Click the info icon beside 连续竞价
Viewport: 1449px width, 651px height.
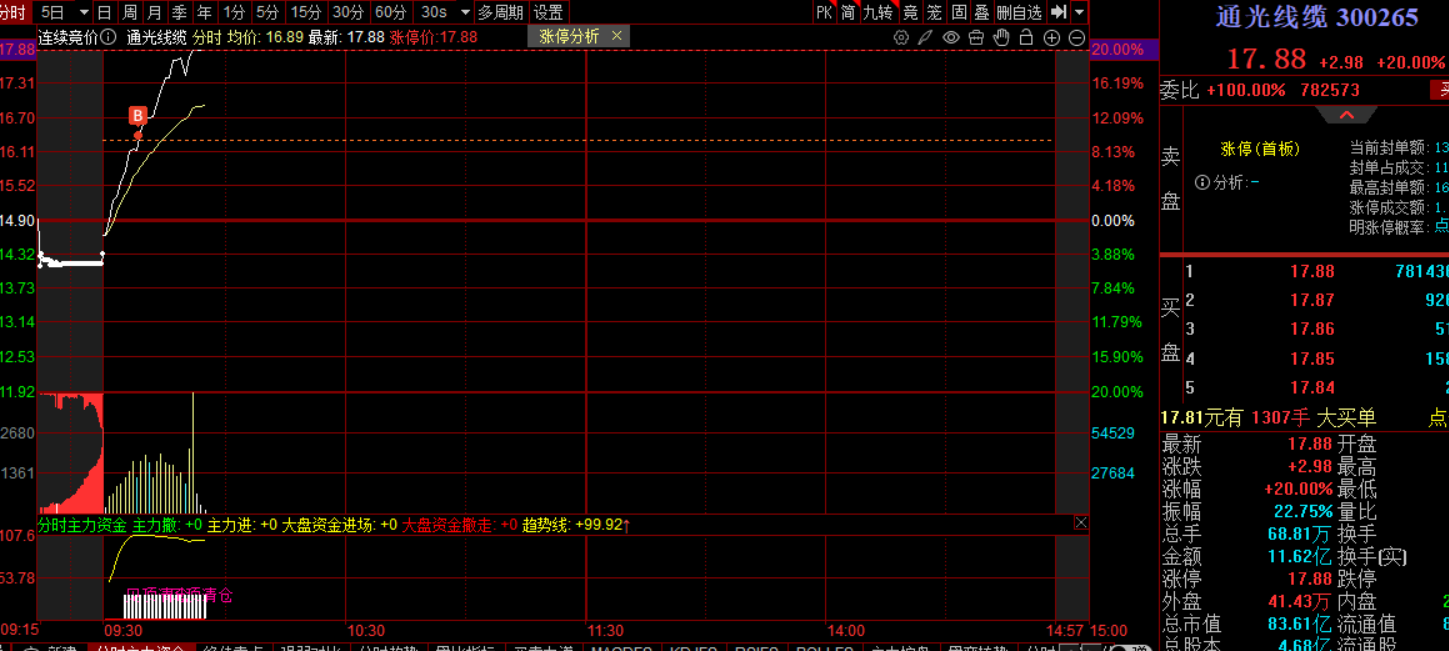point(109,37)
